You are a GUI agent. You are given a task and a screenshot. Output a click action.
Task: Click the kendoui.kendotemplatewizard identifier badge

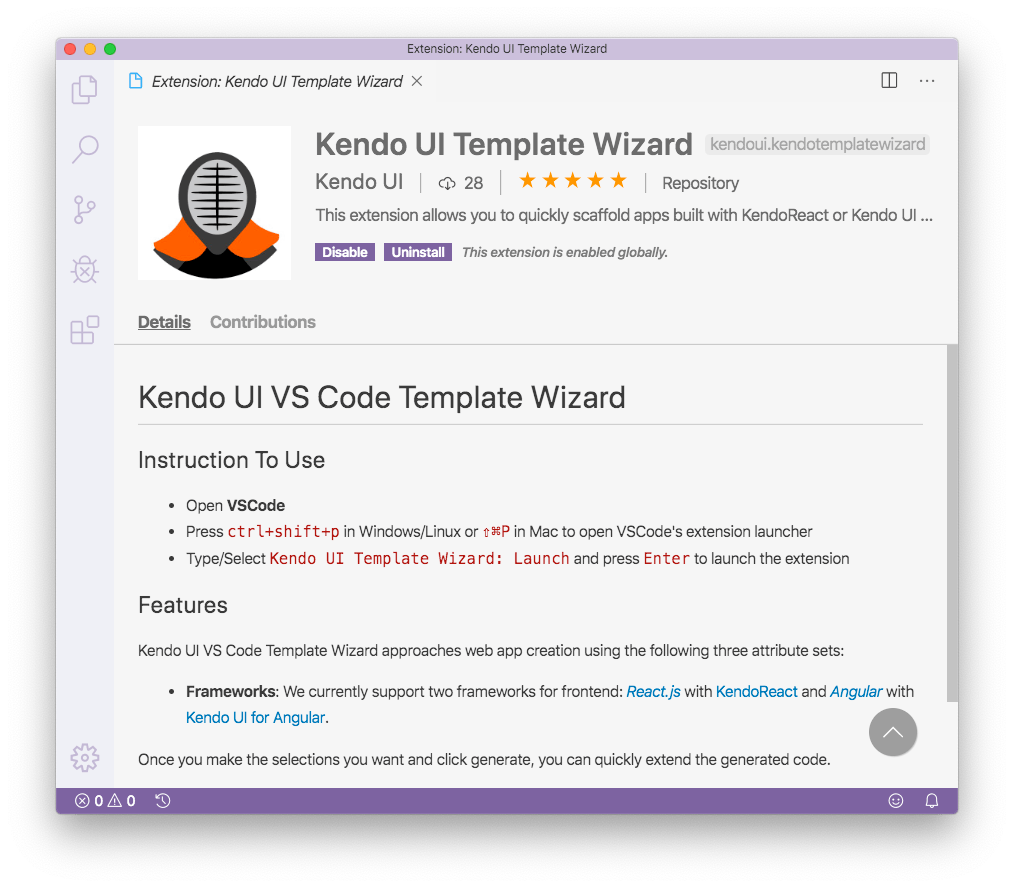(817, 144)
